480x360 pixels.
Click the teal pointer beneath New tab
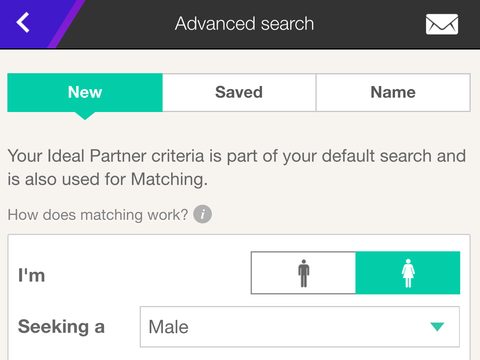85,116
